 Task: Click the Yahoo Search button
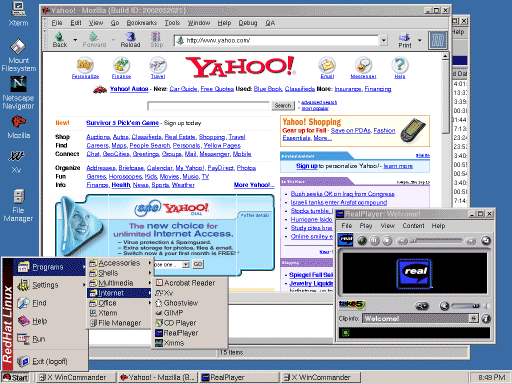click(283, 106)
